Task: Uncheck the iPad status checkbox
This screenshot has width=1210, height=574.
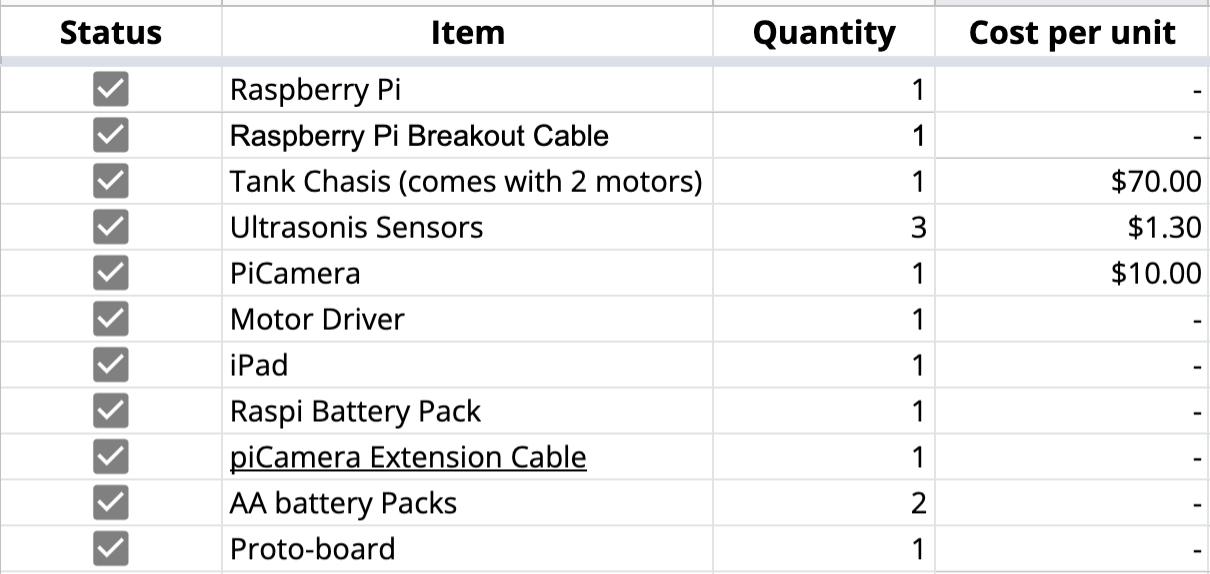Action: [110, 365]
